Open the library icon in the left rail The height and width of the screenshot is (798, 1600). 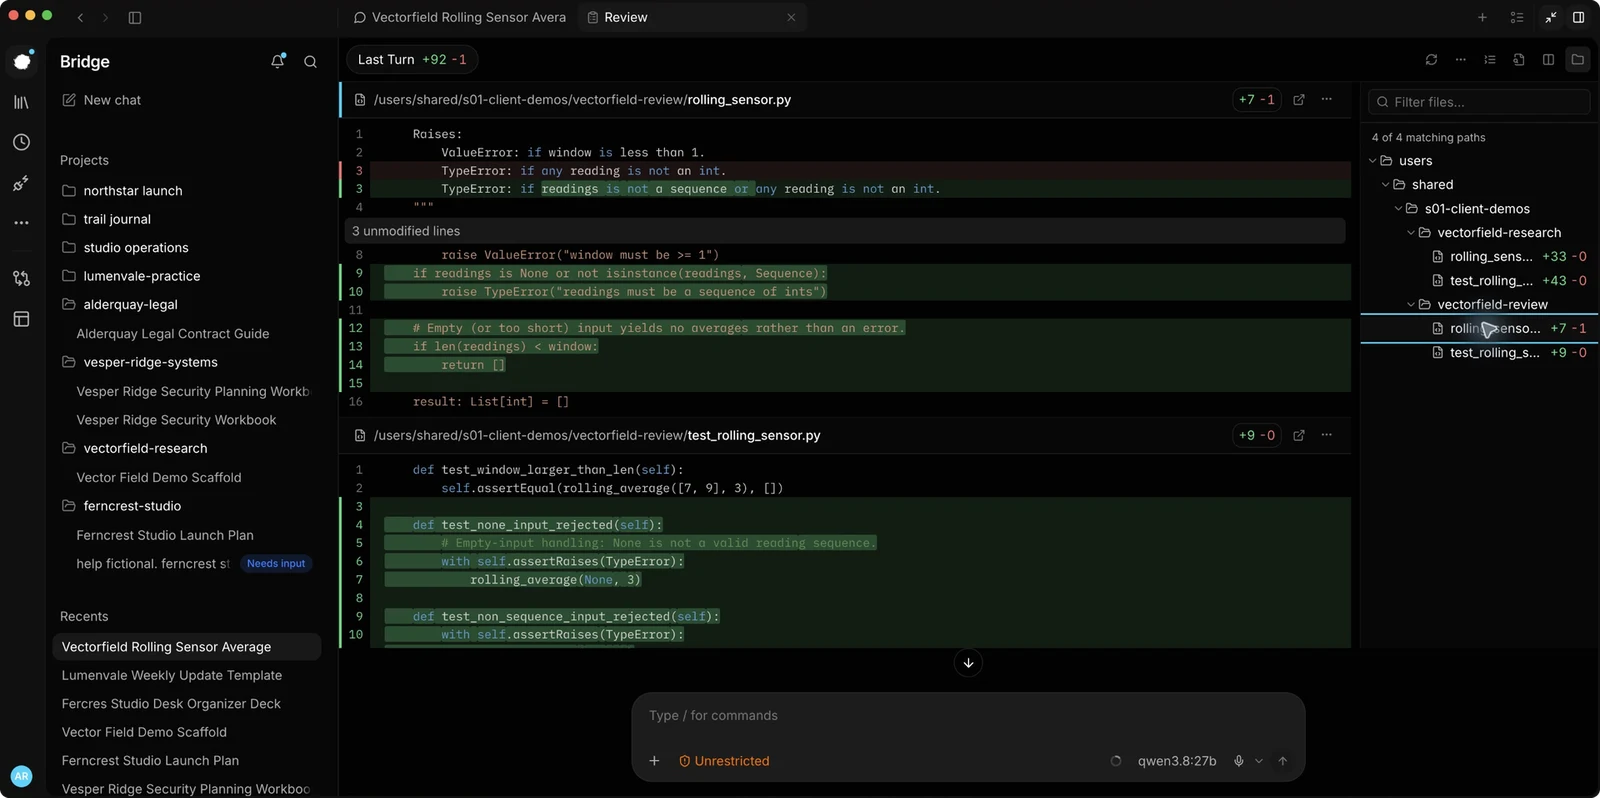[21, 102]
